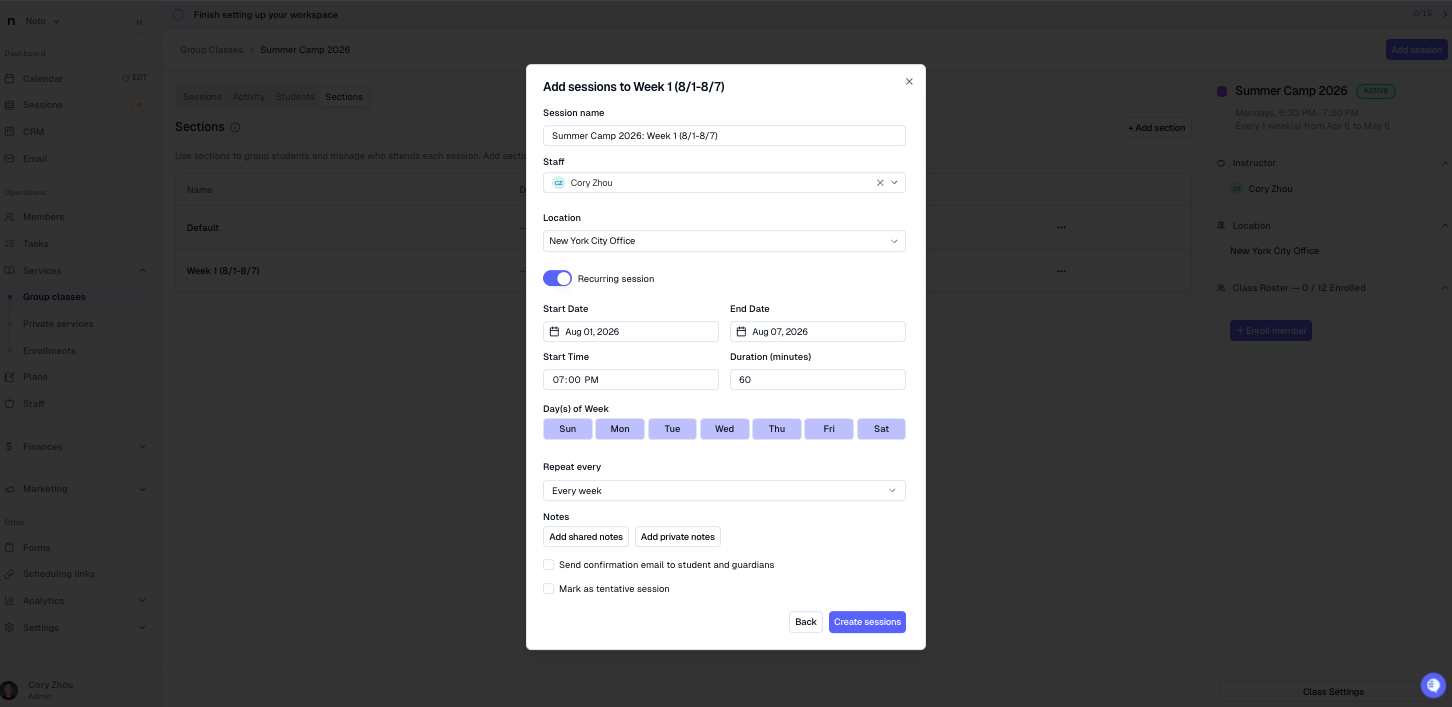1452x707 pixels.
Task: Click Create sessions button
Action: 867,622
